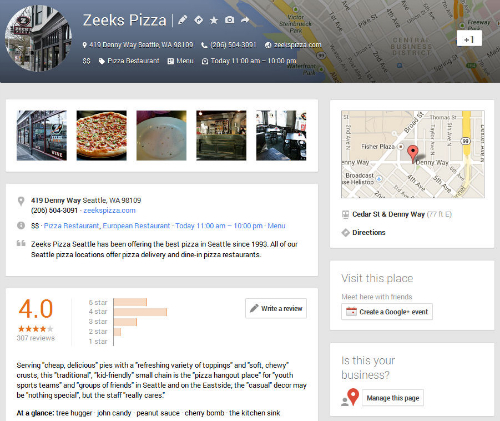This screenshot has width=500, height=421.
Task: Click the $$ price level in the header
Action: [x=86, y=61]
